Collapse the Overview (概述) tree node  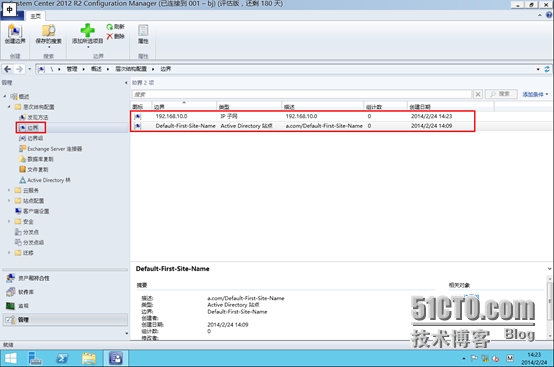click(5, 96)
